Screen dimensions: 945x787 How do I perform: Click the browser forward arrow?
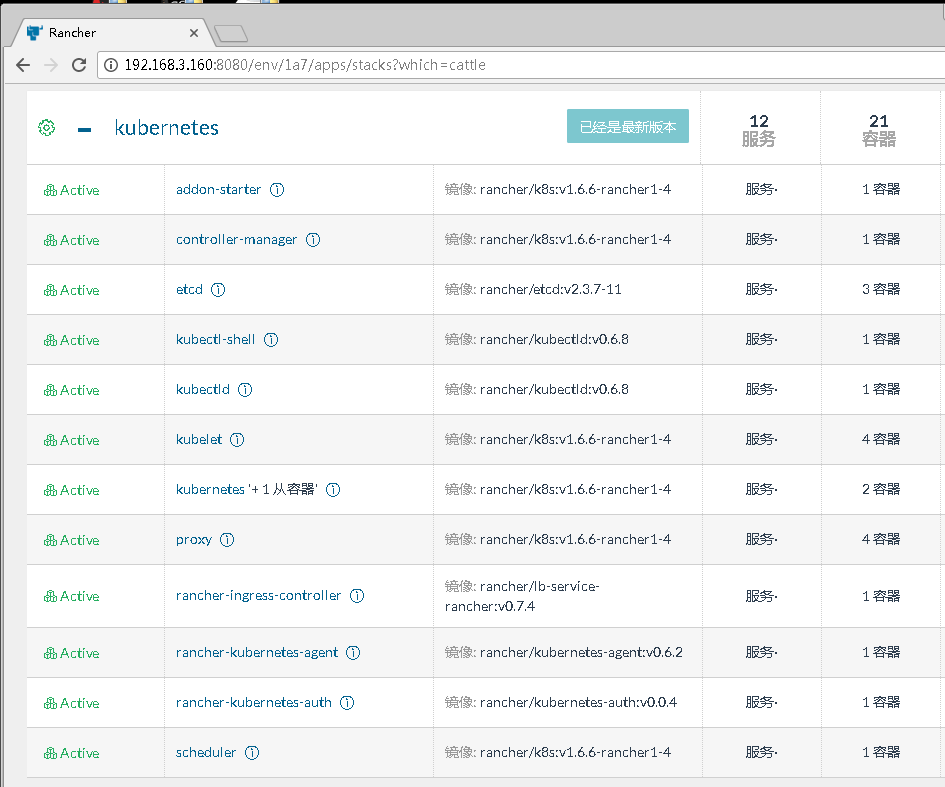click(51, 65)
